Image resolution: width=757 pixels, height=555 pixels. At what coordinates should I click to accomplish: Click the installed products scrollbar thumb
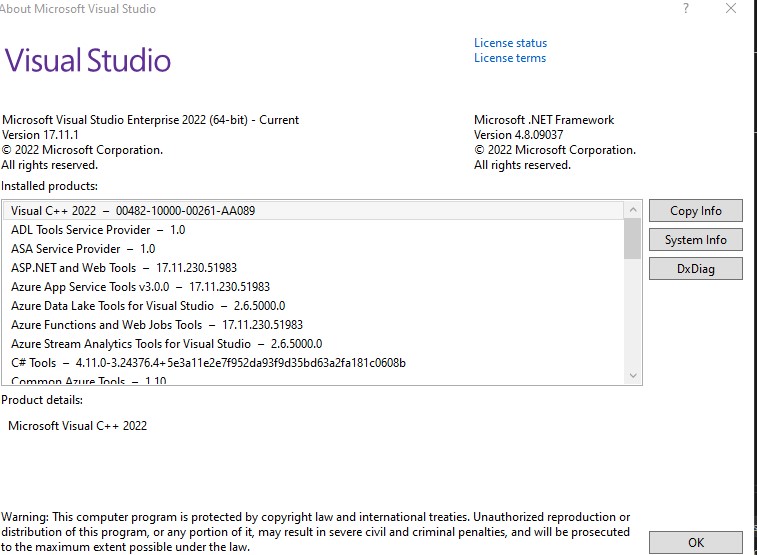point(632,238)
